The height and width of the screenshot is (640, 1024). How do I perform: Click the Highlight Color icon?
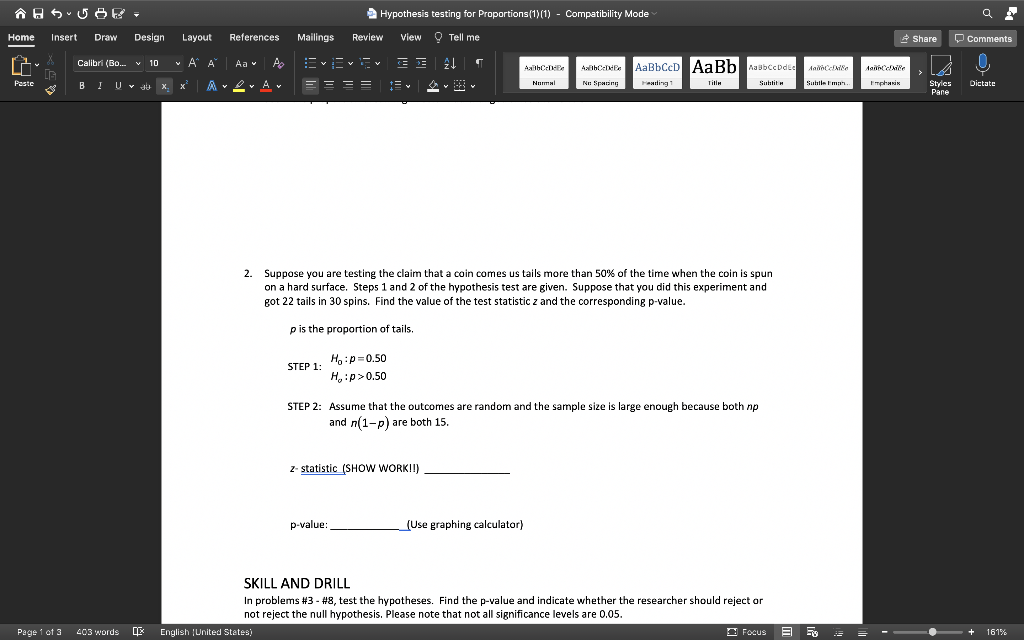pyautogui.click(x=239, y=85)
